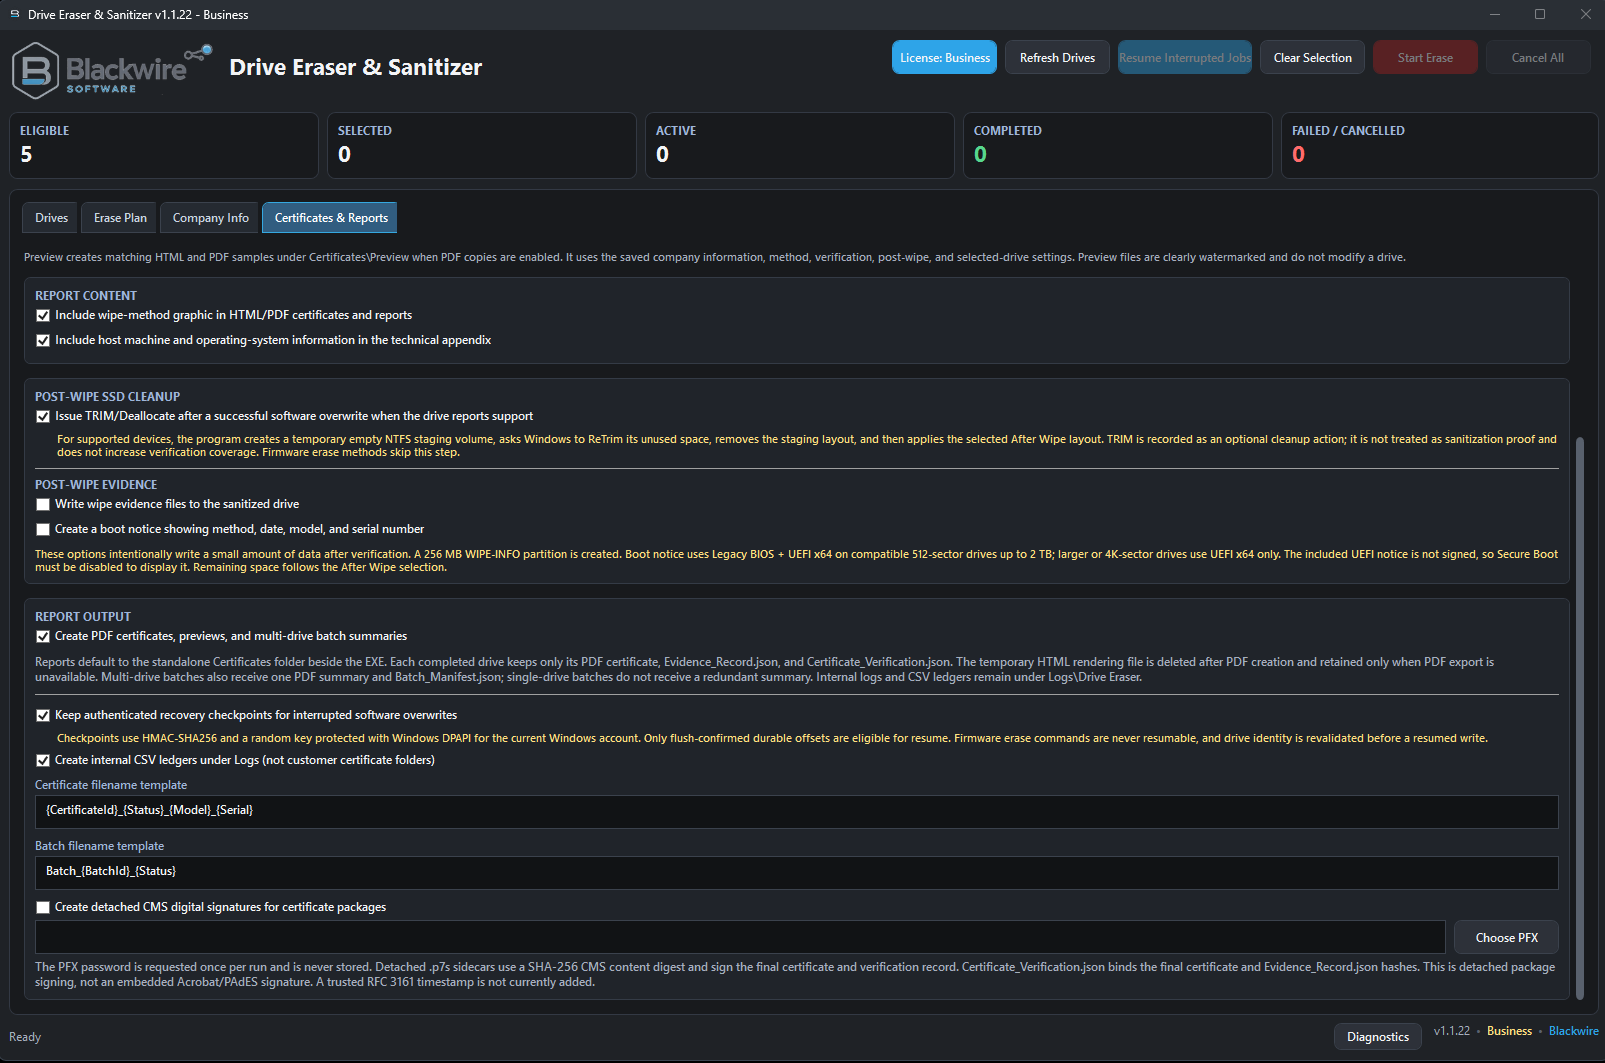The width and height of the screenshot is (1605, 1063).
Task: Maximize the application window
Action: 1540,14
